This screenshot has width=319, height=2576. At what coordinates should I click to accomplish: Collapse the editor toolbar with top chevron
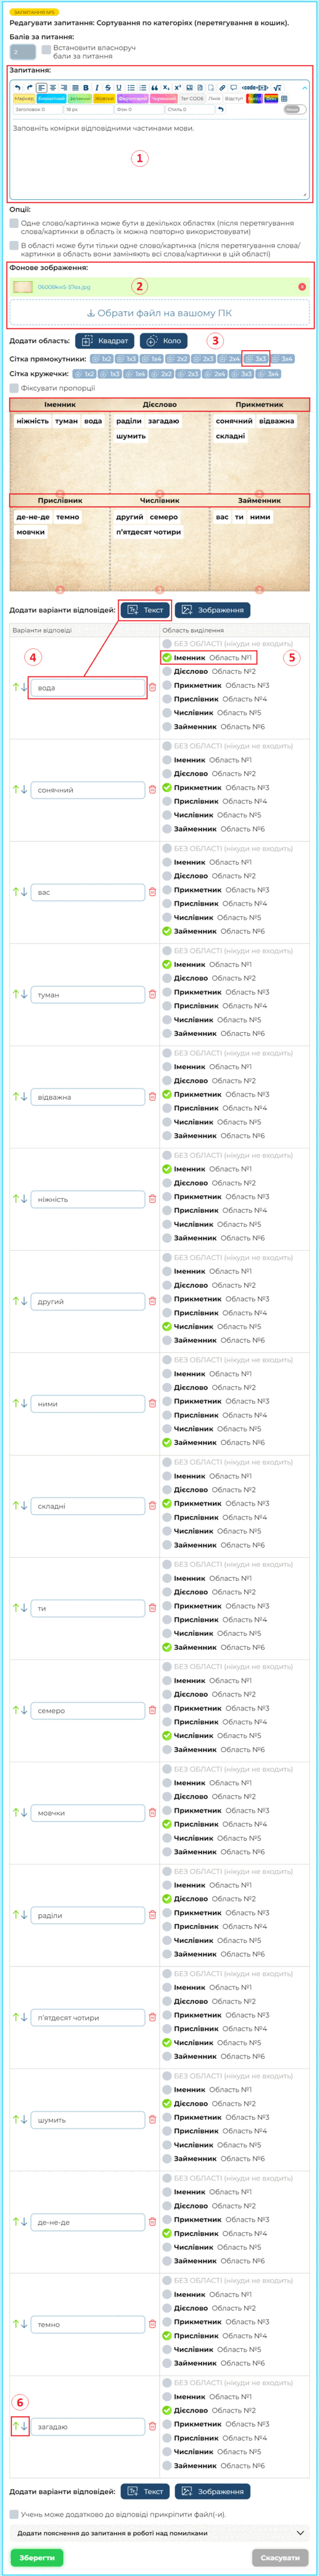[304, 88]
